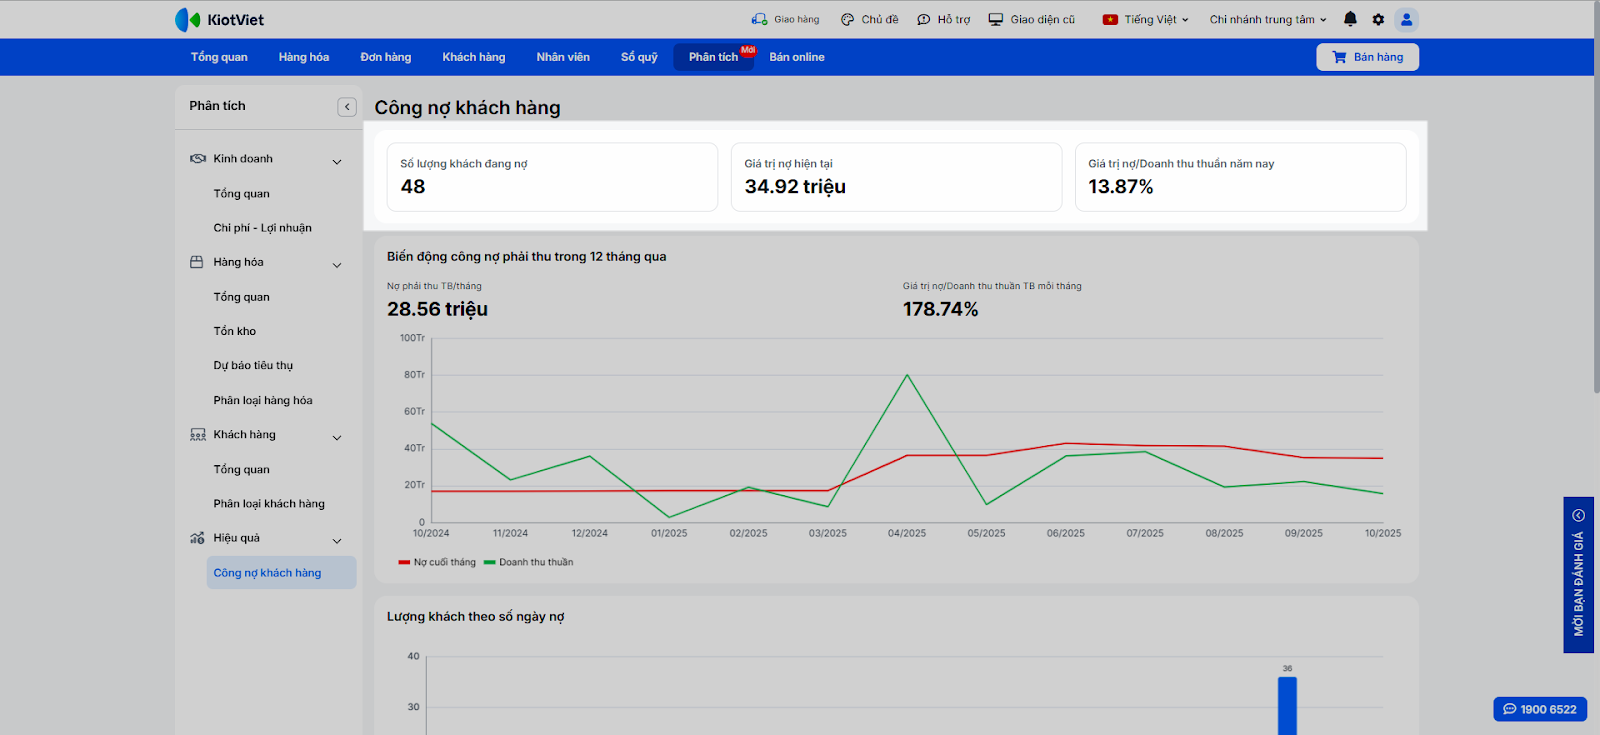Viewport: 1600px width, 735px height.
Task: Click the Bán hàng button
Action: (1367, 57)
